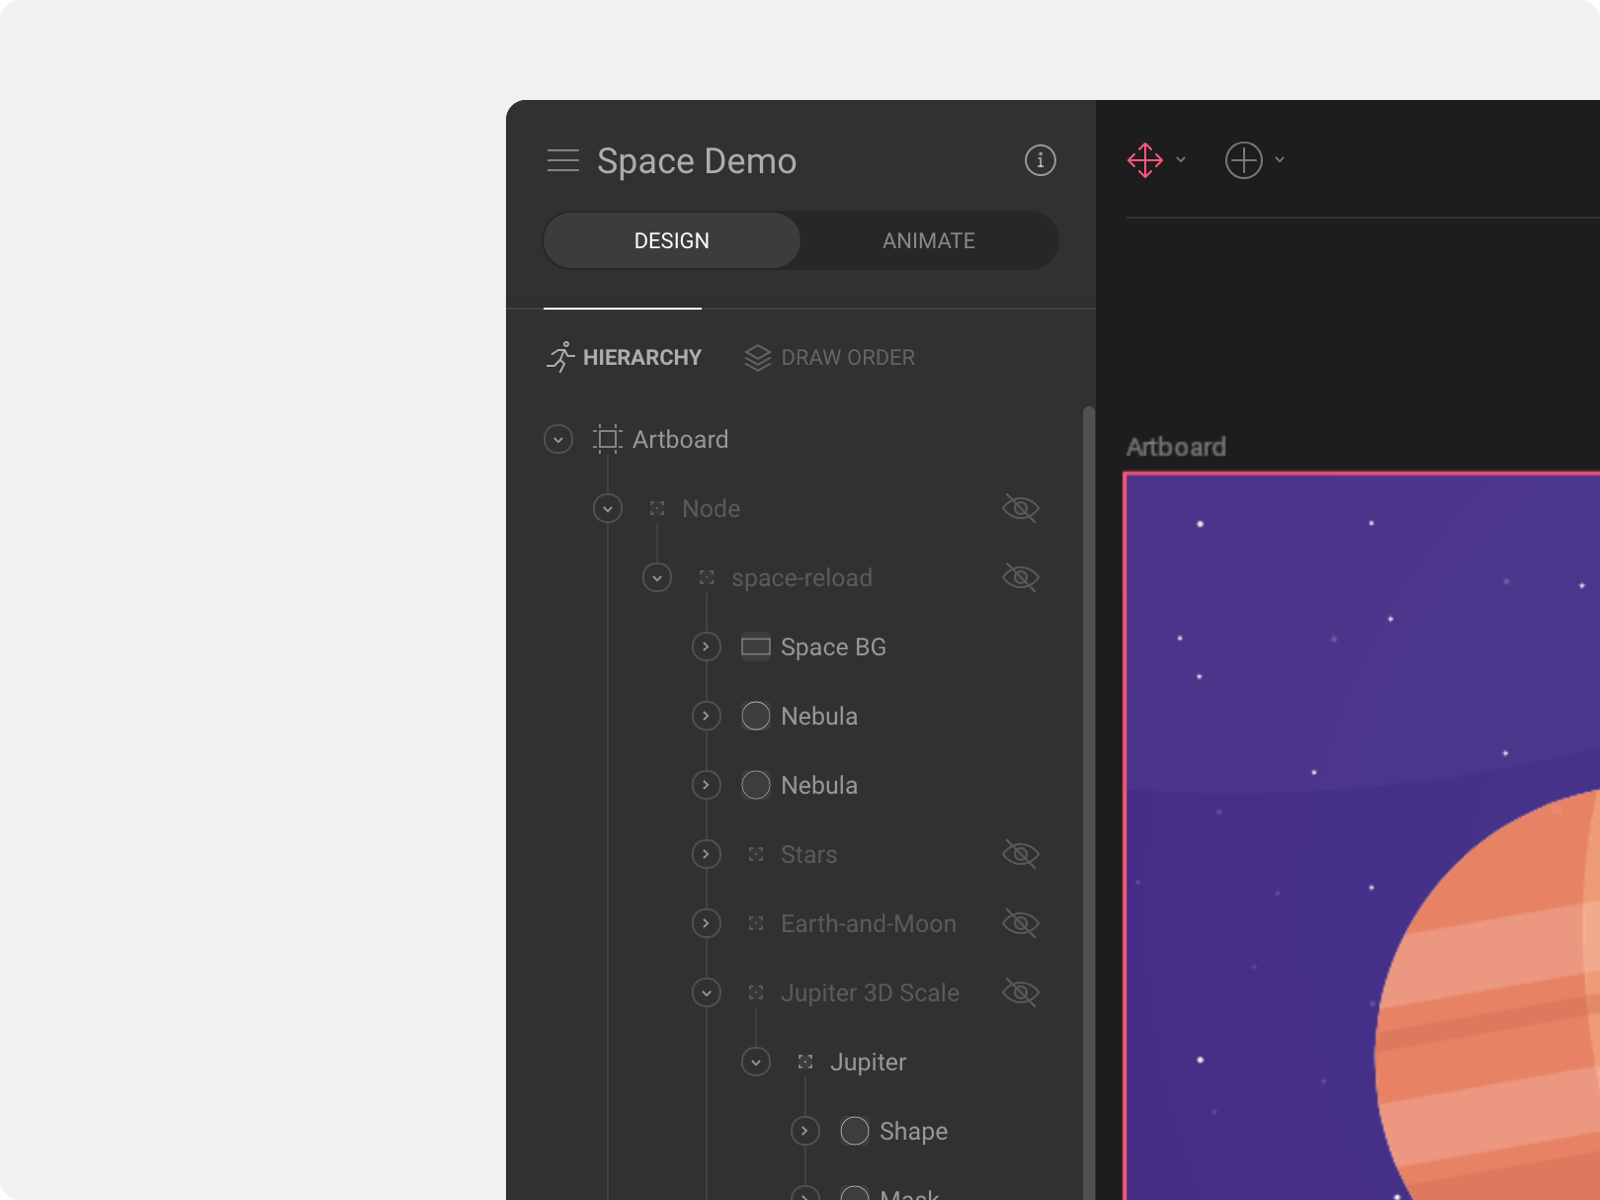
Task: Click the second Nebula ellipse icon
Action: (x=756, y=785)
